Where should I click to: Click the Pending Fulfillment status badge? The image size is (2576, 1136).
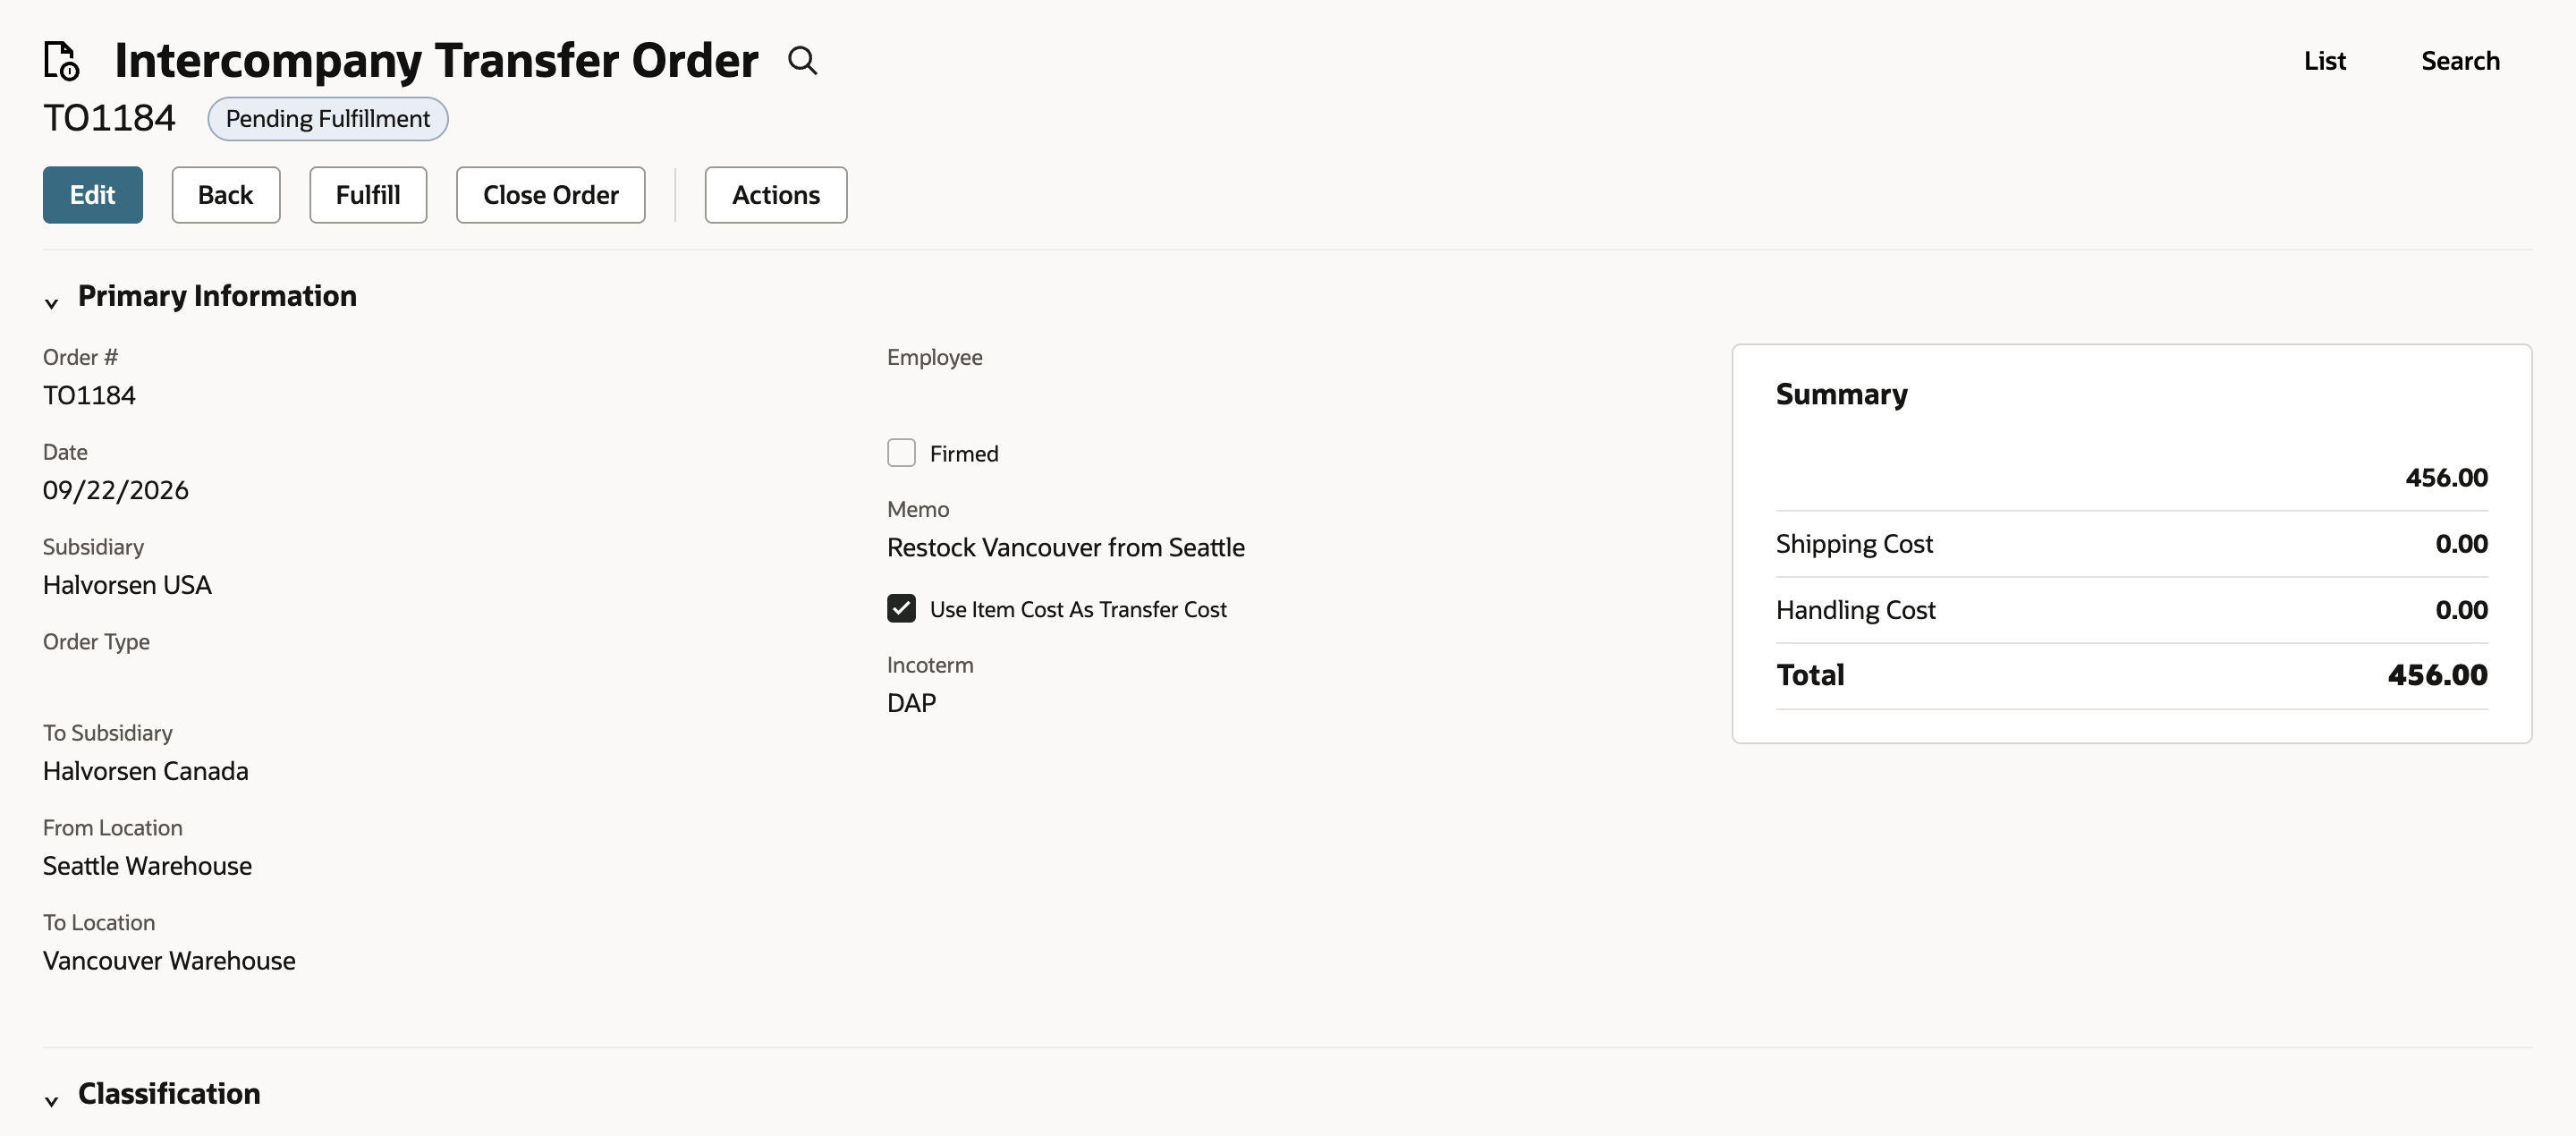pos(327,119)
